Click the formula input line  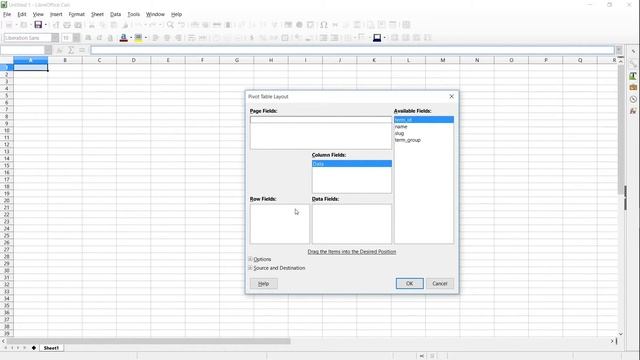click(x=352, y=50)
